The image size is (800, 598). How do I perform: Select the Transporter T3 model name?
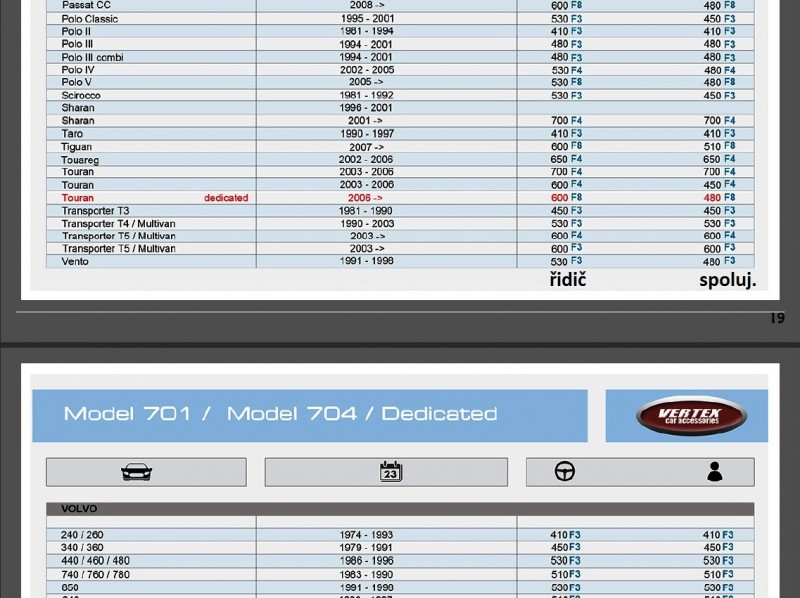96,211
